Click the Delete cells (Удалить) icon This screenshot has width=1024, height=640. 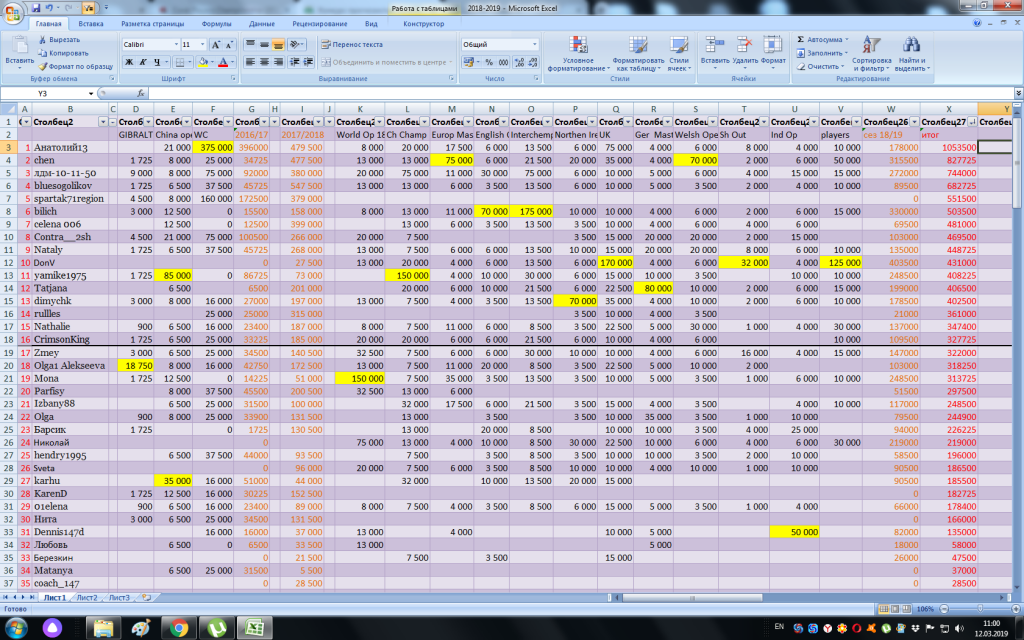[744, 45]
